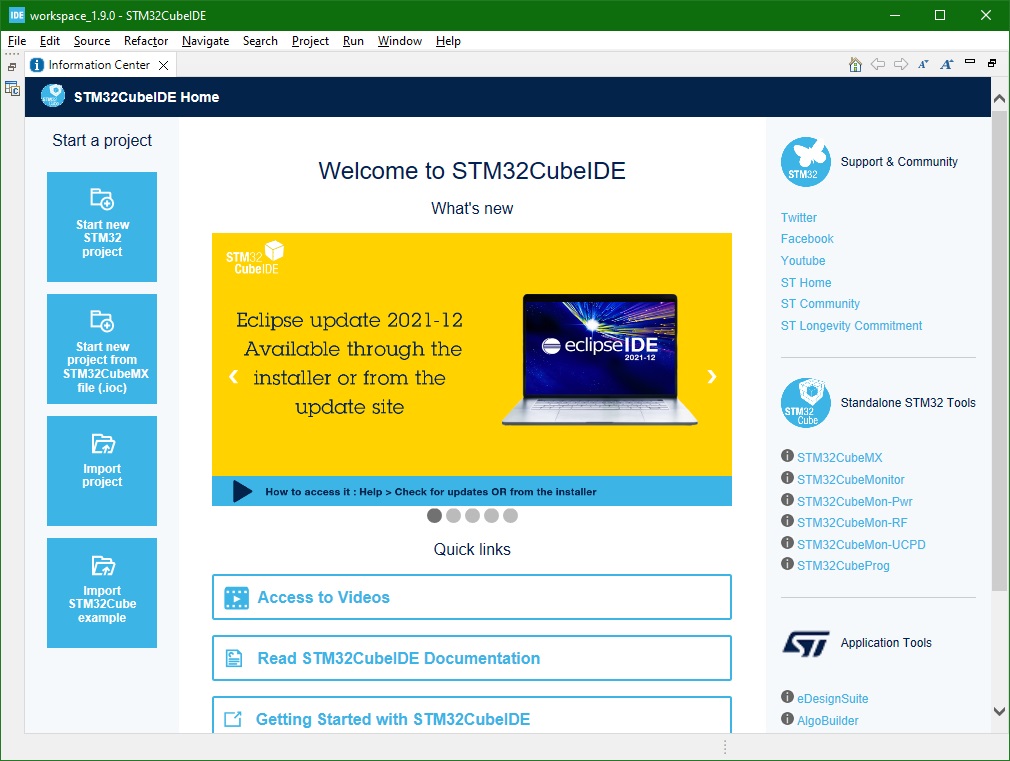Minimize the Information Center view
This screenshot has width=1010, height=761.
point(970,62)
